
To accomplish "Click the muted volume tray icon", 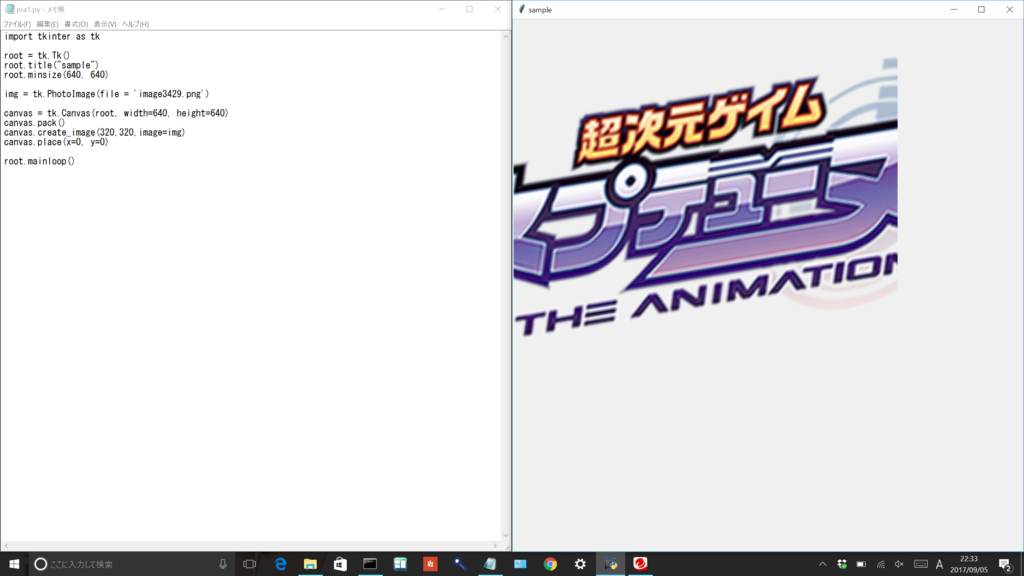I will pos(899,564).
